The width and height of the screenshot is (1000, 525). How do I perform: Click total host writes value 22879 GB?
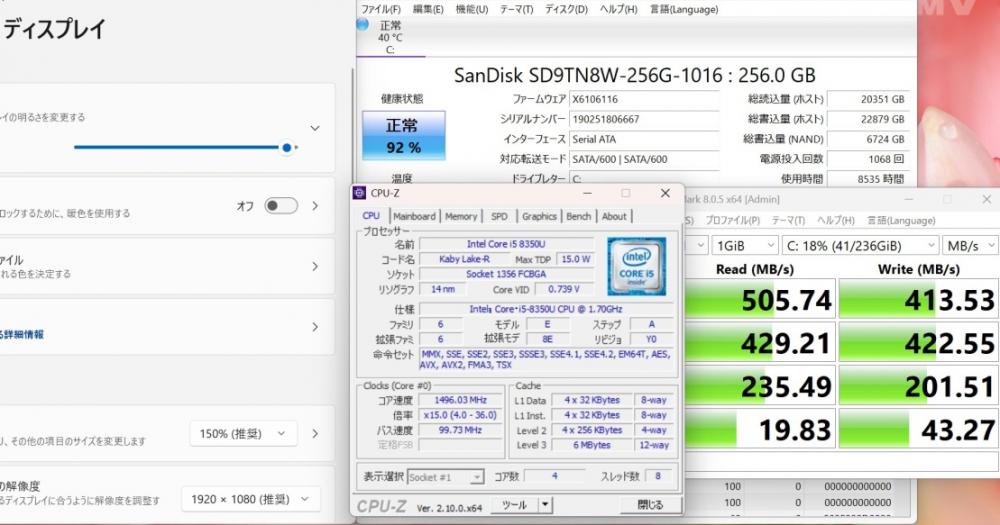pos(868,119)
